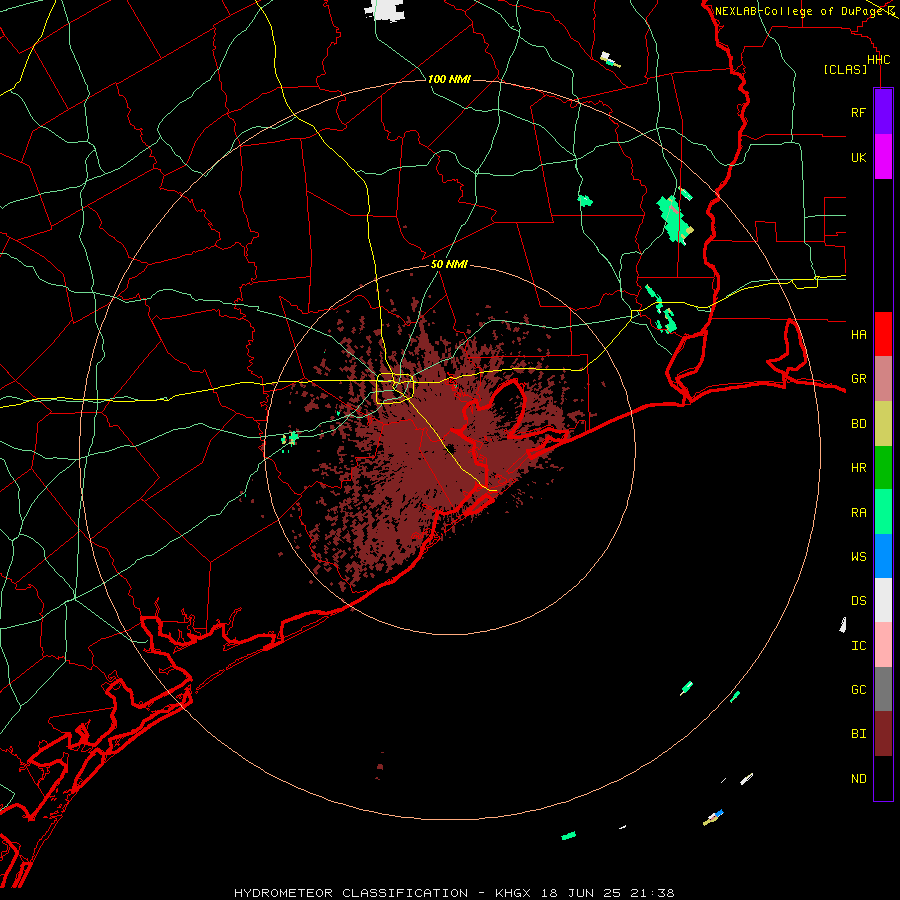Click the 'HHC' product label
900x900 pixels.
(878, 60)
